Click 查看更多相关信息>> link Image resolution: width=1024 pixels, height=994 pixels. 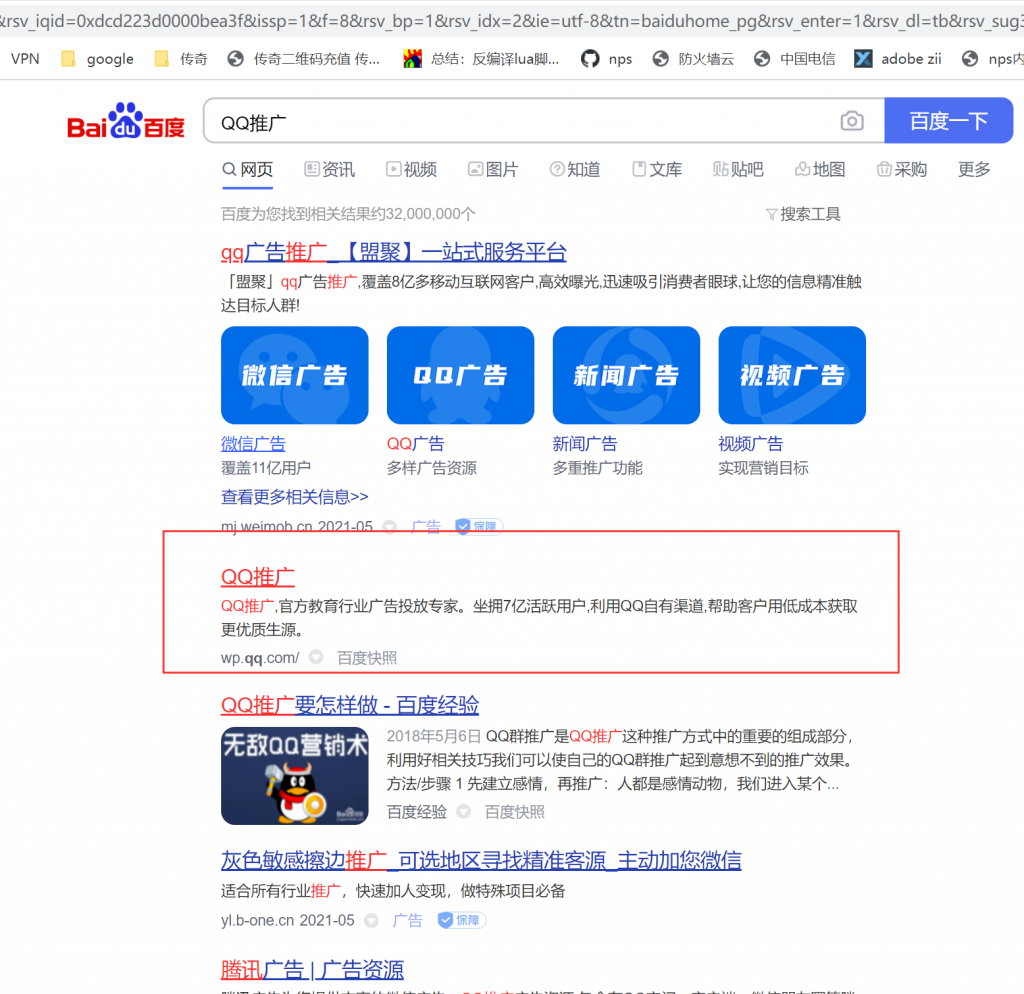295,497
